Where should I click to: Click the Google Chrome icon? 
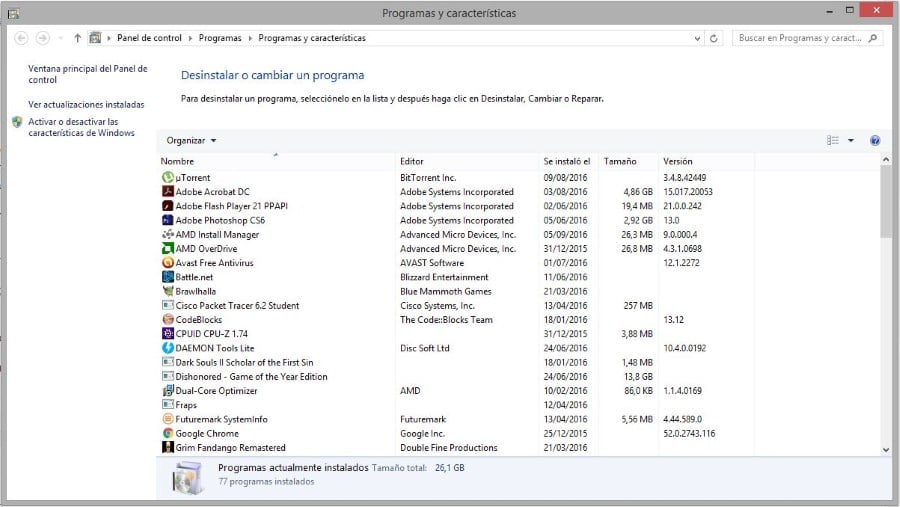pyautogui.click(x=168, y=433)
